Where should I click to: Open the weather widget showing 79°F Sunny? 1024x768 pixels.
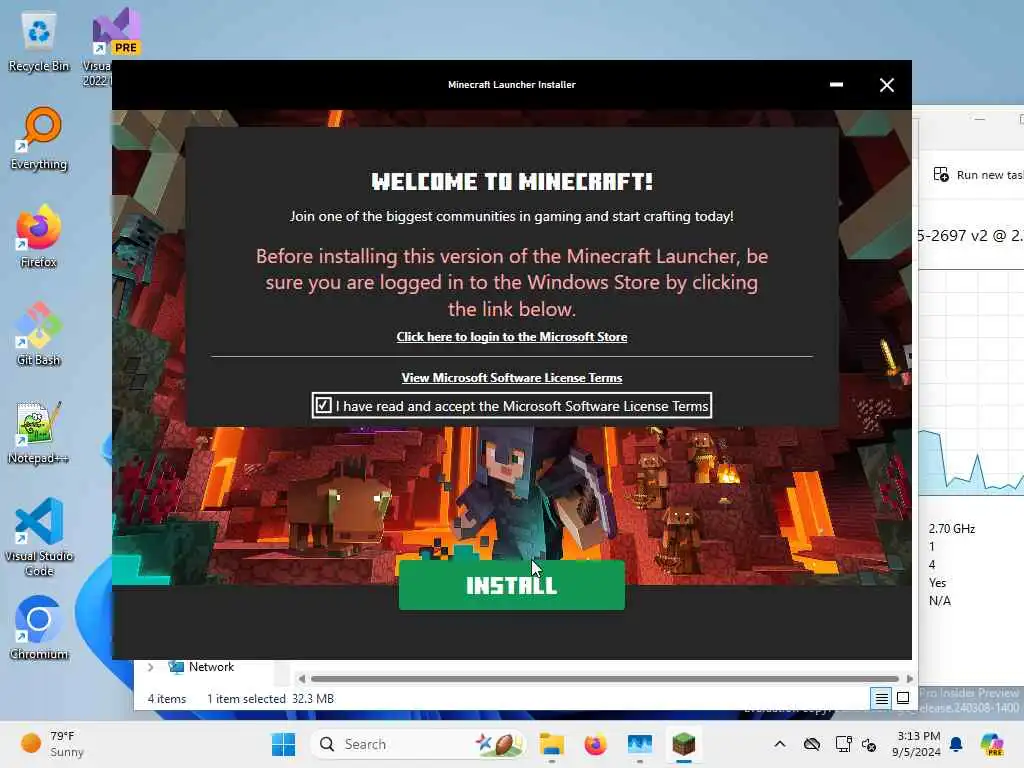pos(52,744)
